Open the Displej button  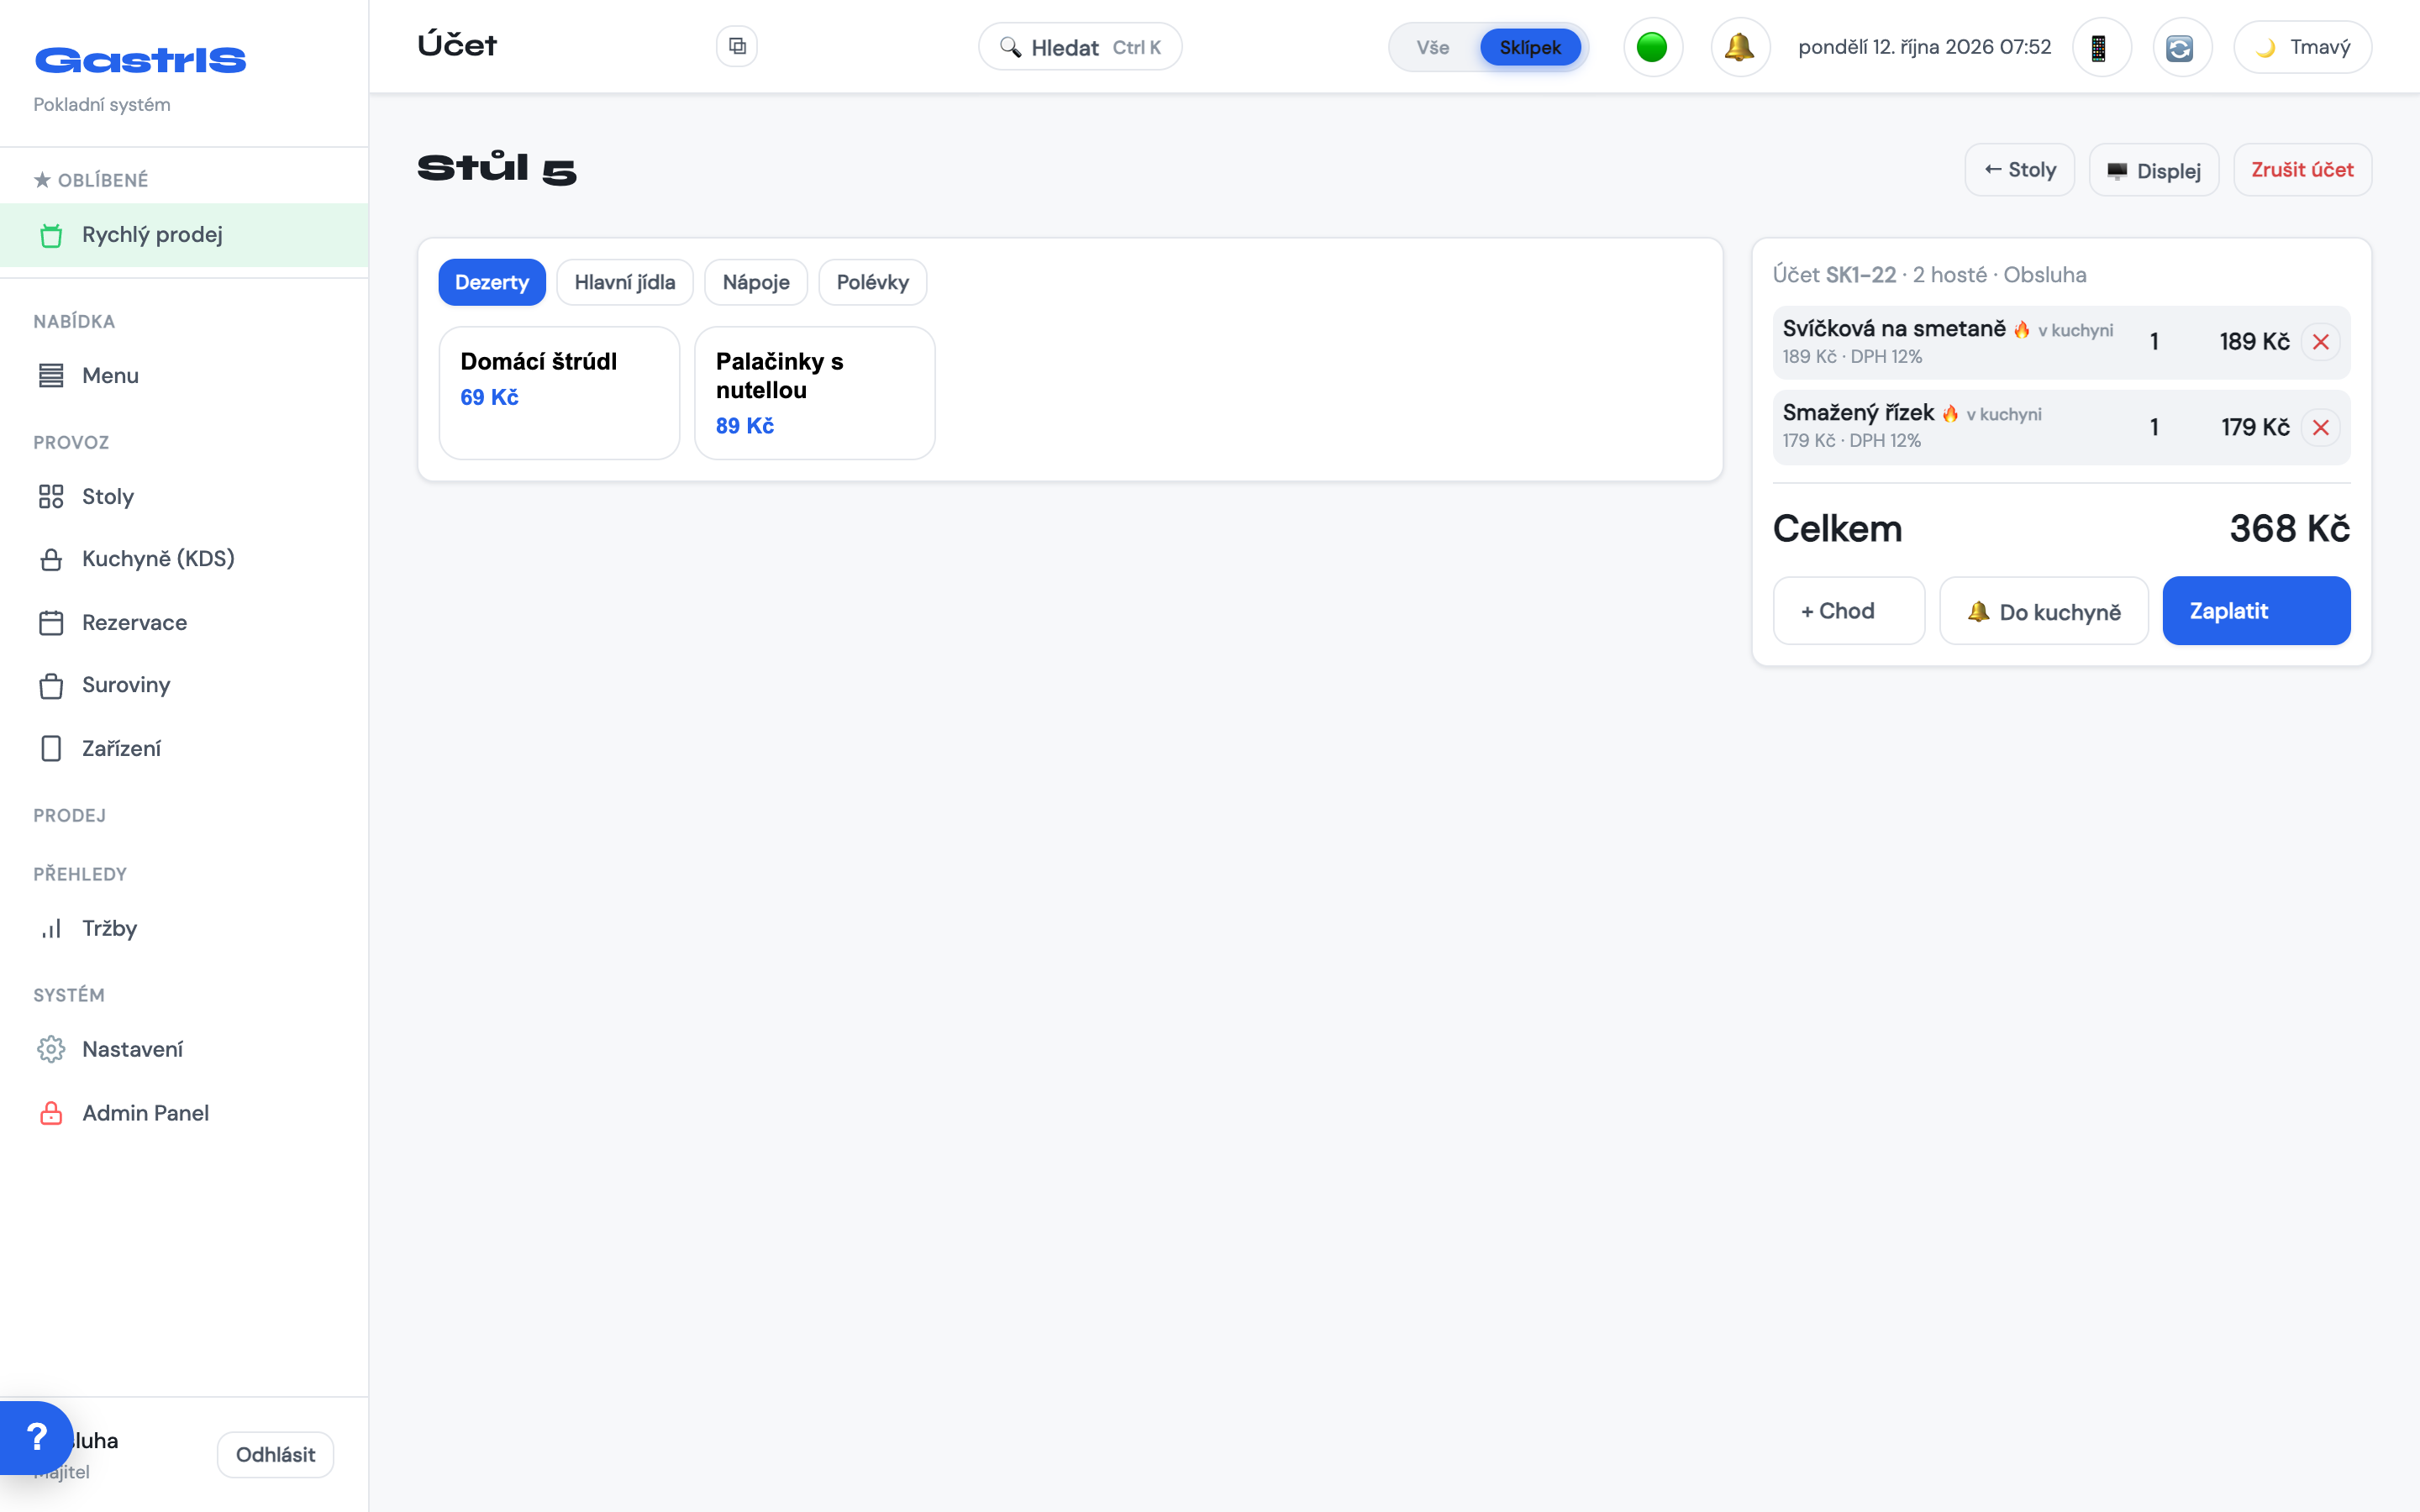click(x=2154, y=170)
